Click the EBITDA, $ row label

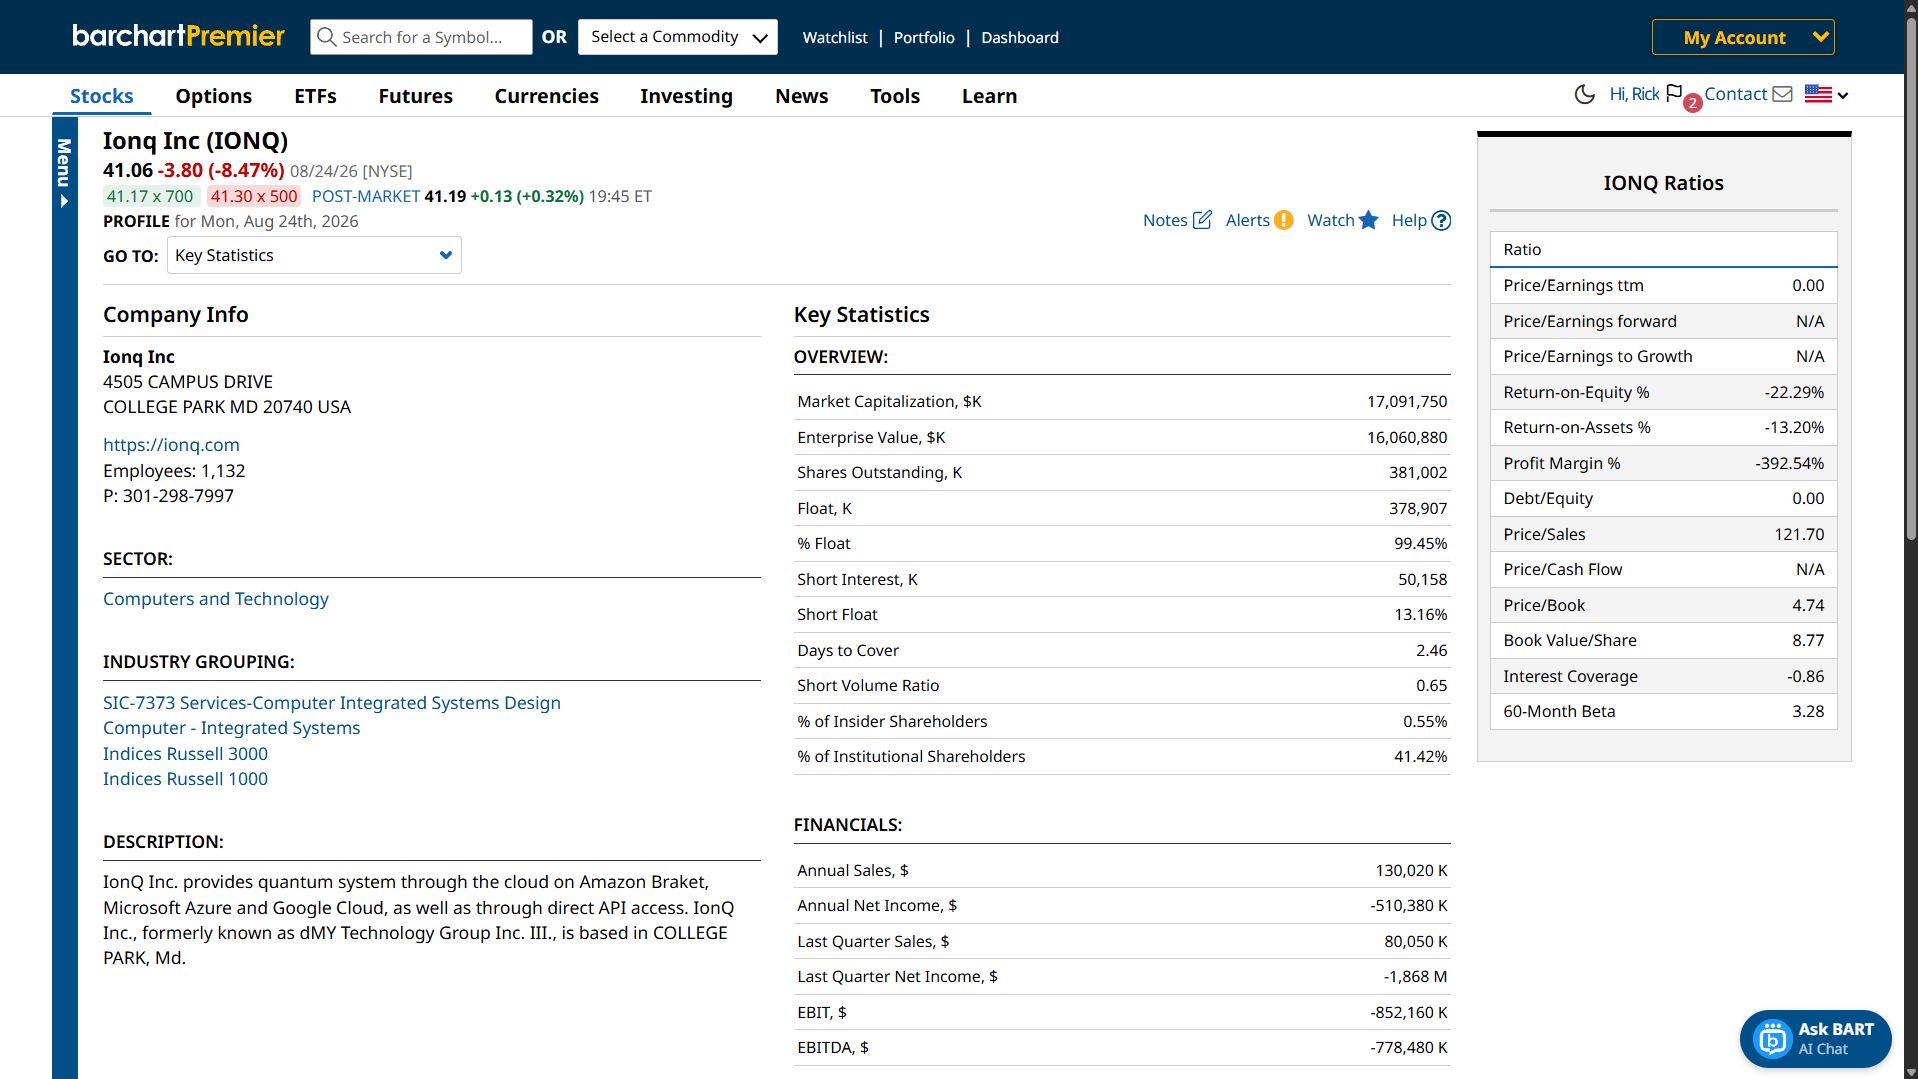832,1047
